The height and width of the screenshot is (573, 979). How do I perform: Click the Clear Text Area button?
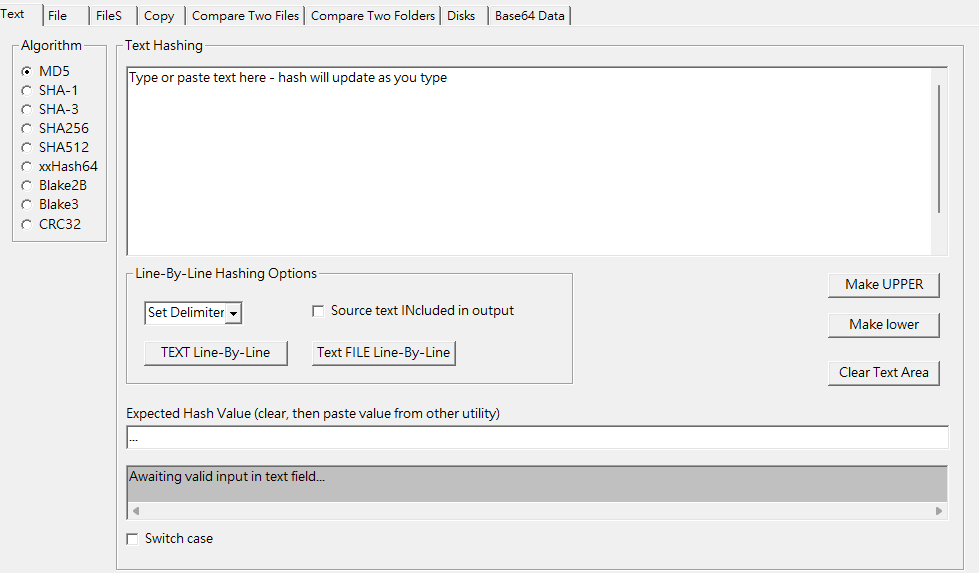tap(884, 373)
